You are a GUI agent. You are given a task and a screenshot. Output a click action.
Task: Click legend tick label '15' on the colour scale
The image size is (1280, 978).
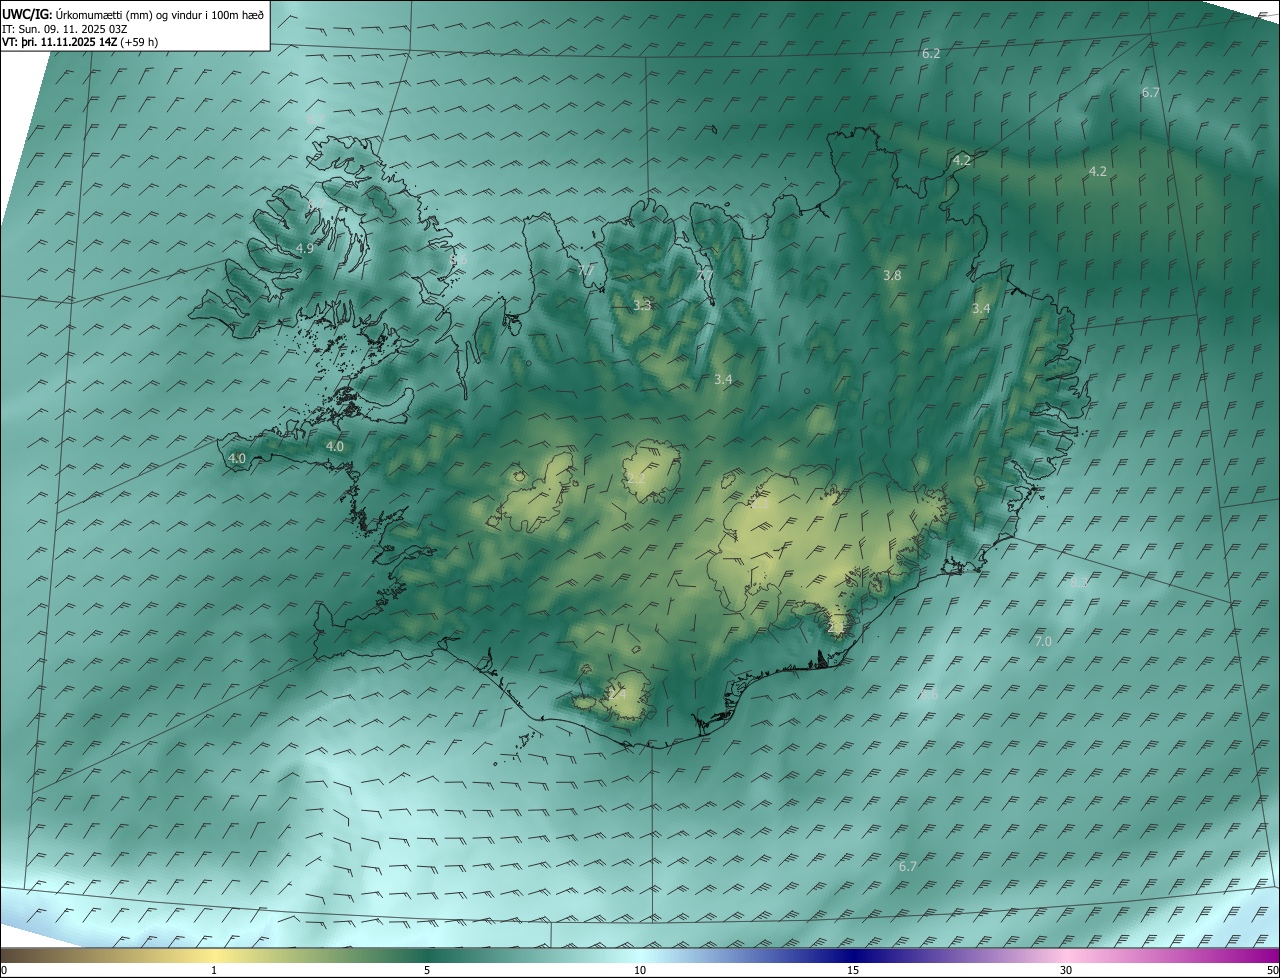853,970
